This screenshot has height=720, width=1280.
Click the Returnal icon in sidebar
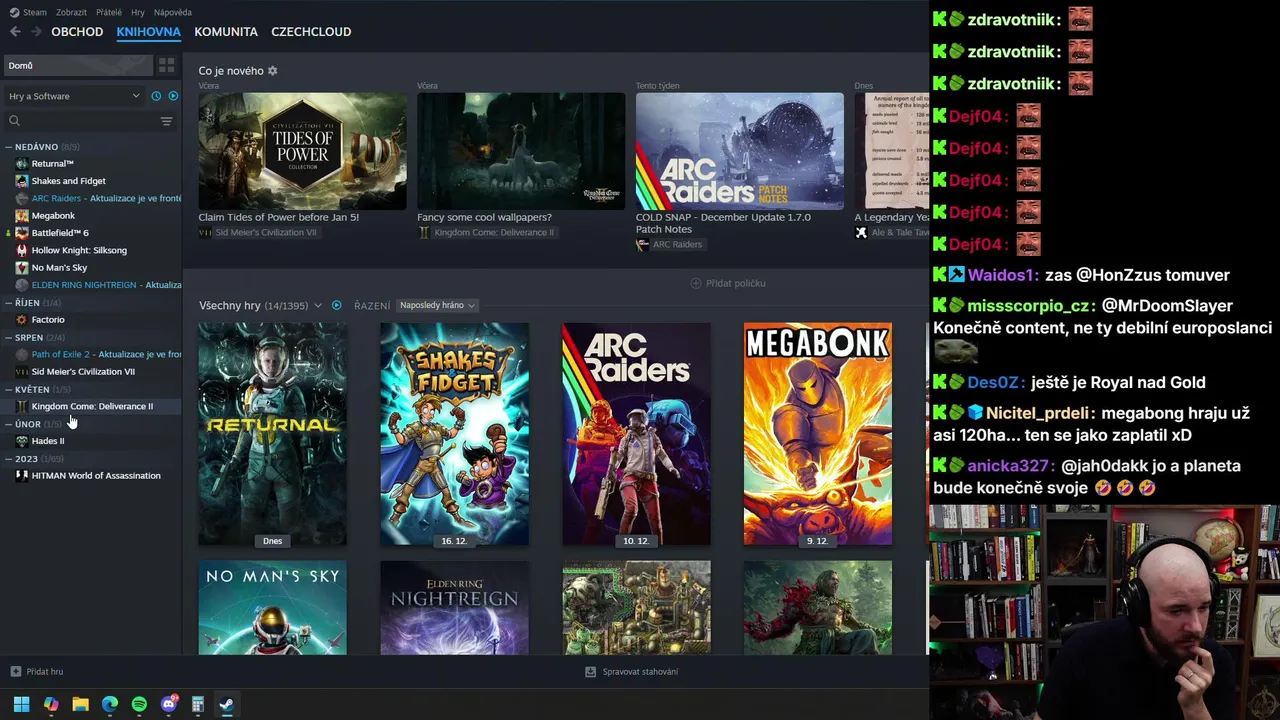coord(22,163)
